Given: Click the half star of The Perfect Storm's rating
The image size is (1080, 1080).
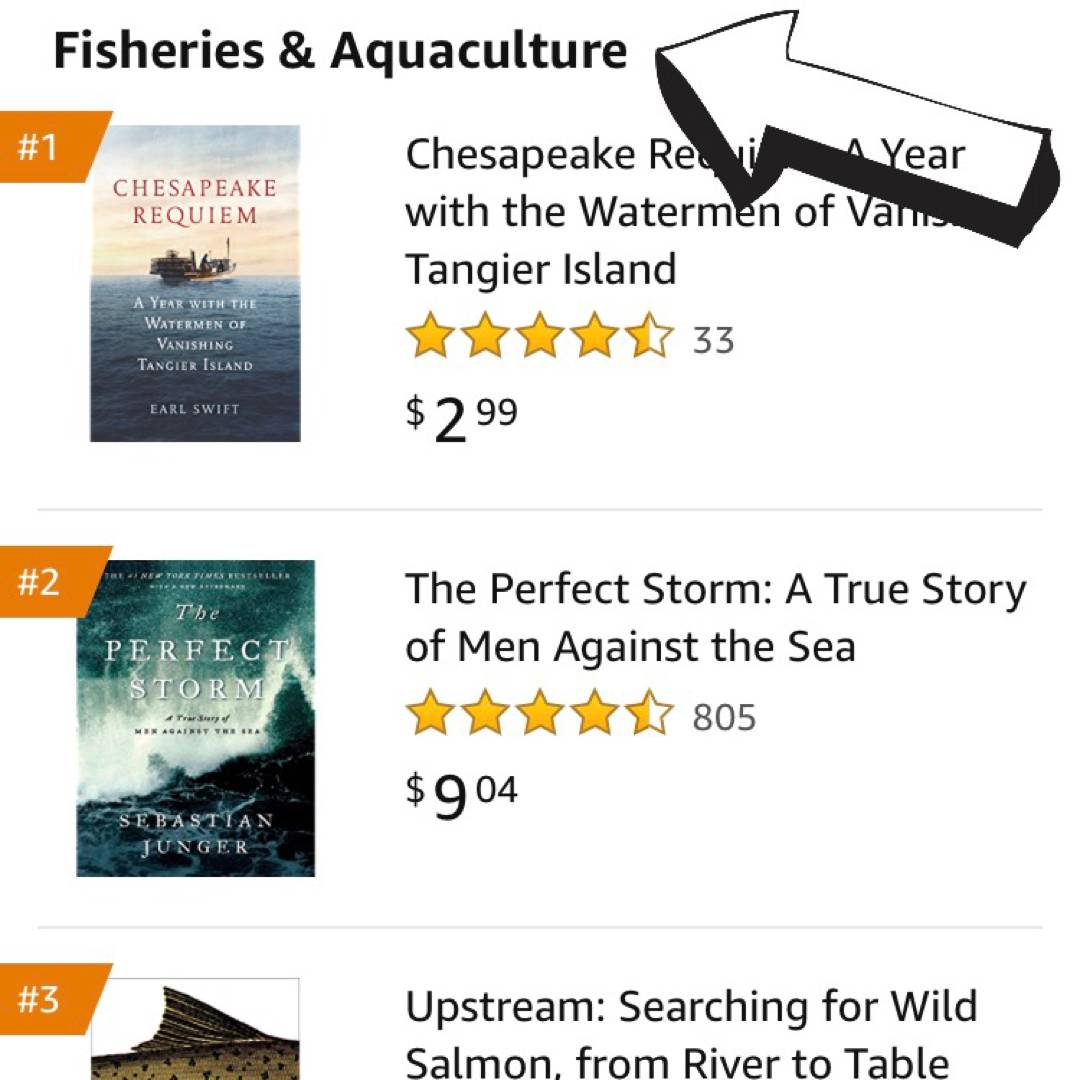Looking at the screenshot, I should 649,714.
